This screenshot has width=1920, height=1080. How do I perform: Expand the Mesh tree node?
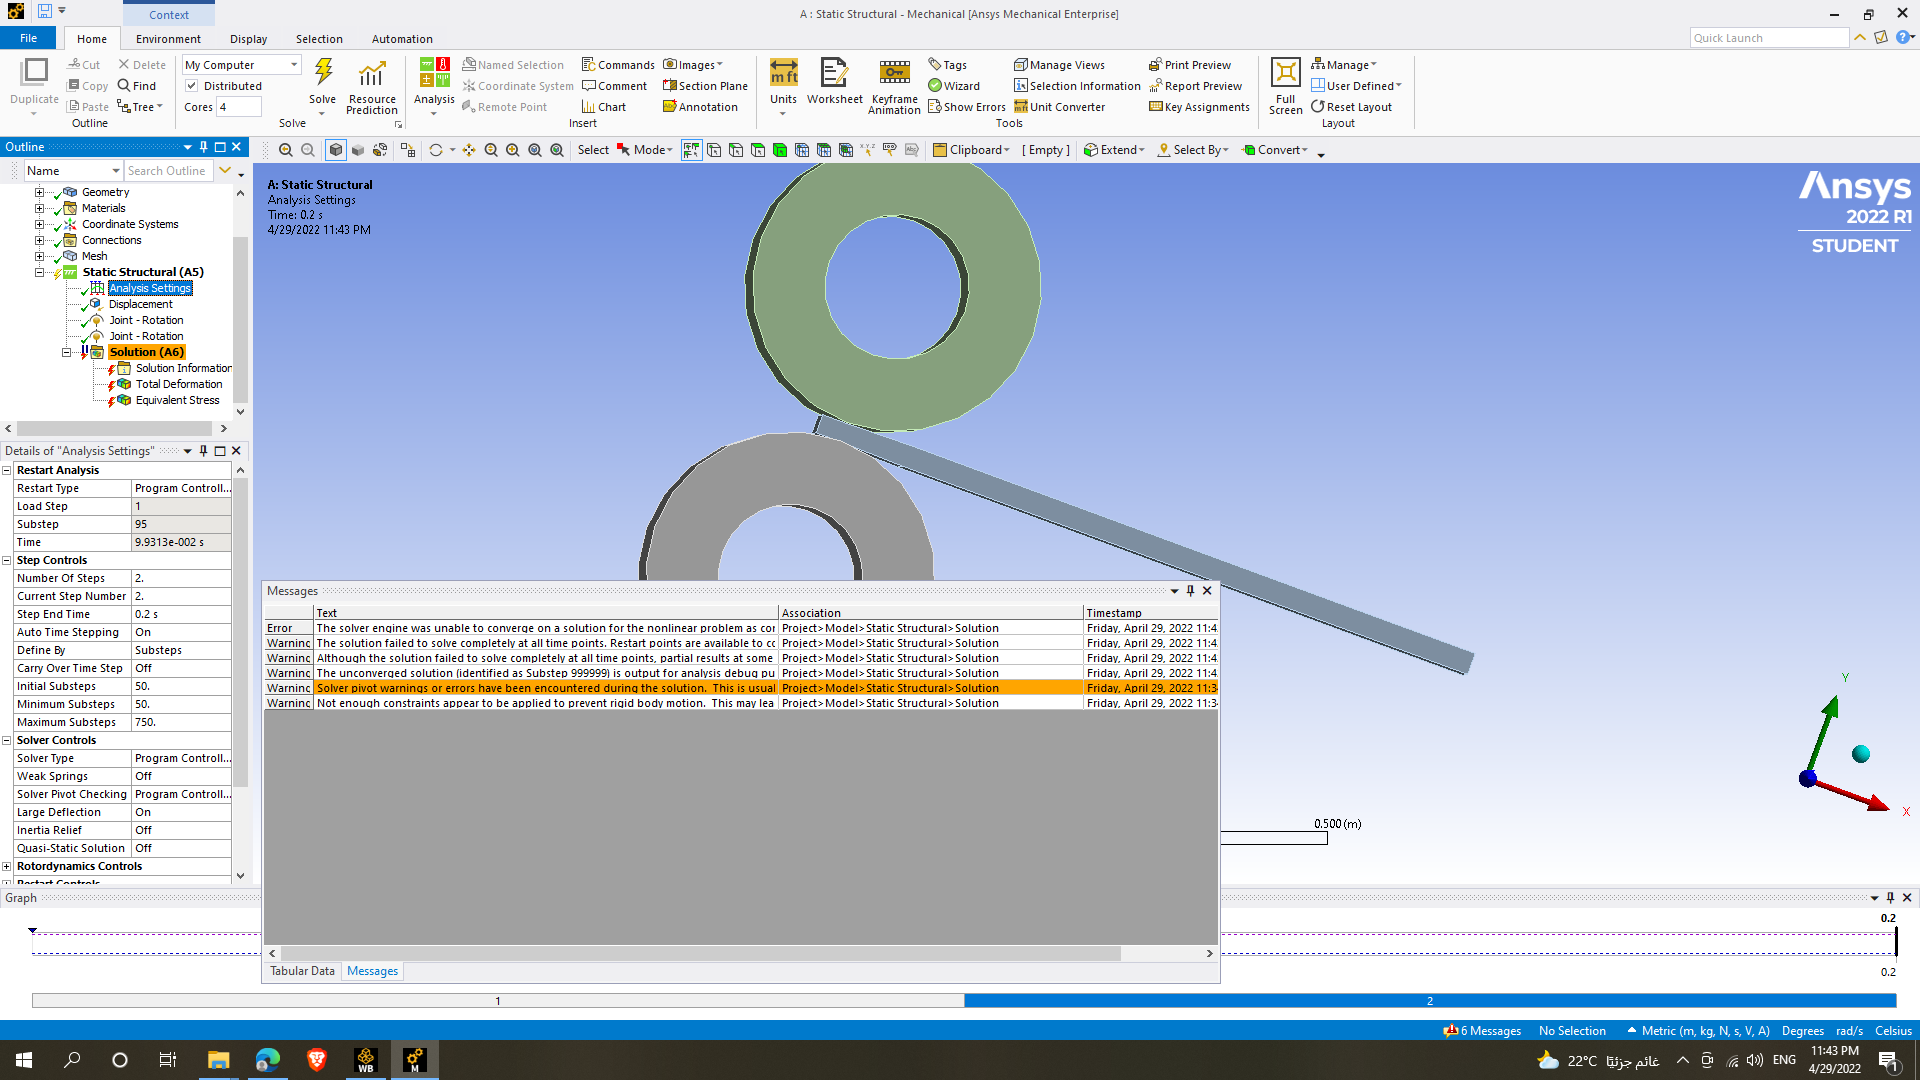click(39, 256)
